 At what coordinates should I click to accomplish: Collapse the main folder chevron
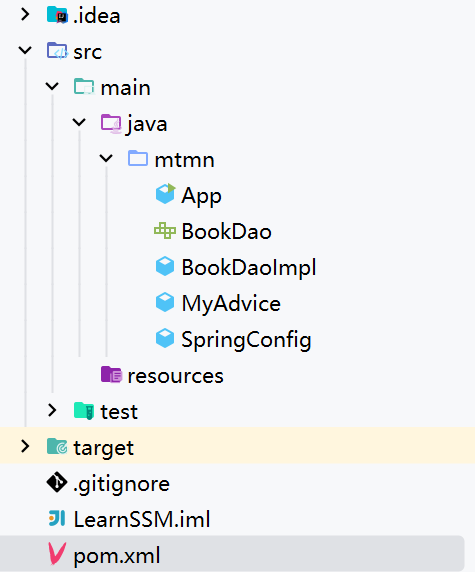(52, 86)
